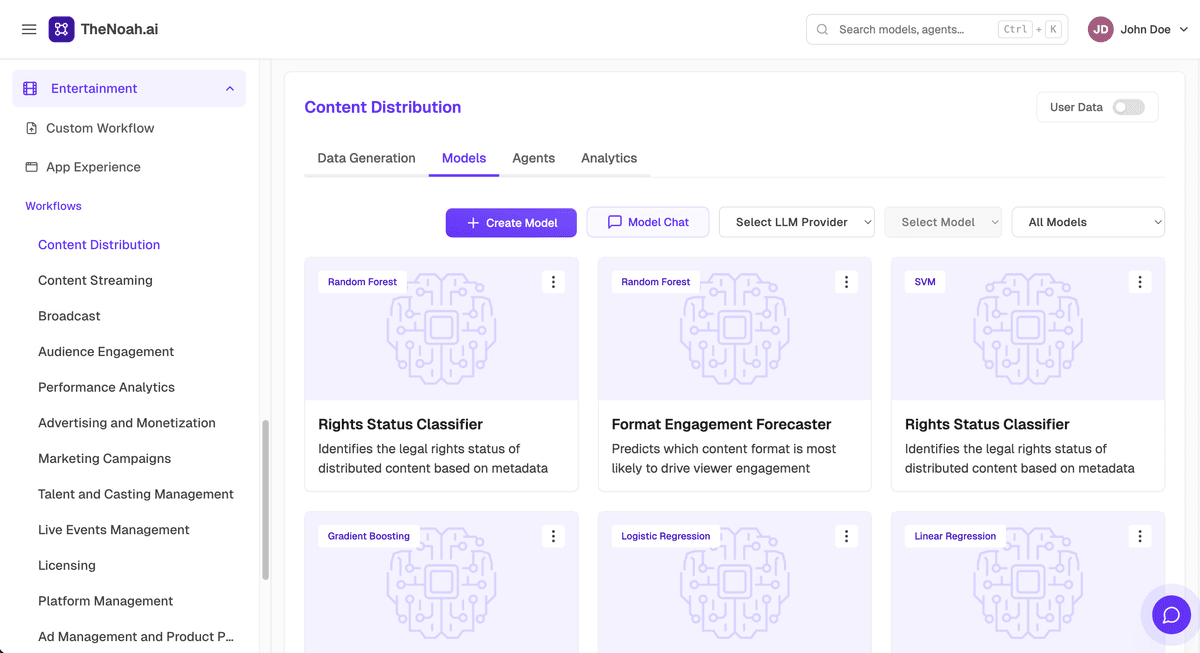1200x653 pixels.
Task: Click the search models, agents field
Action: (937, 30)
